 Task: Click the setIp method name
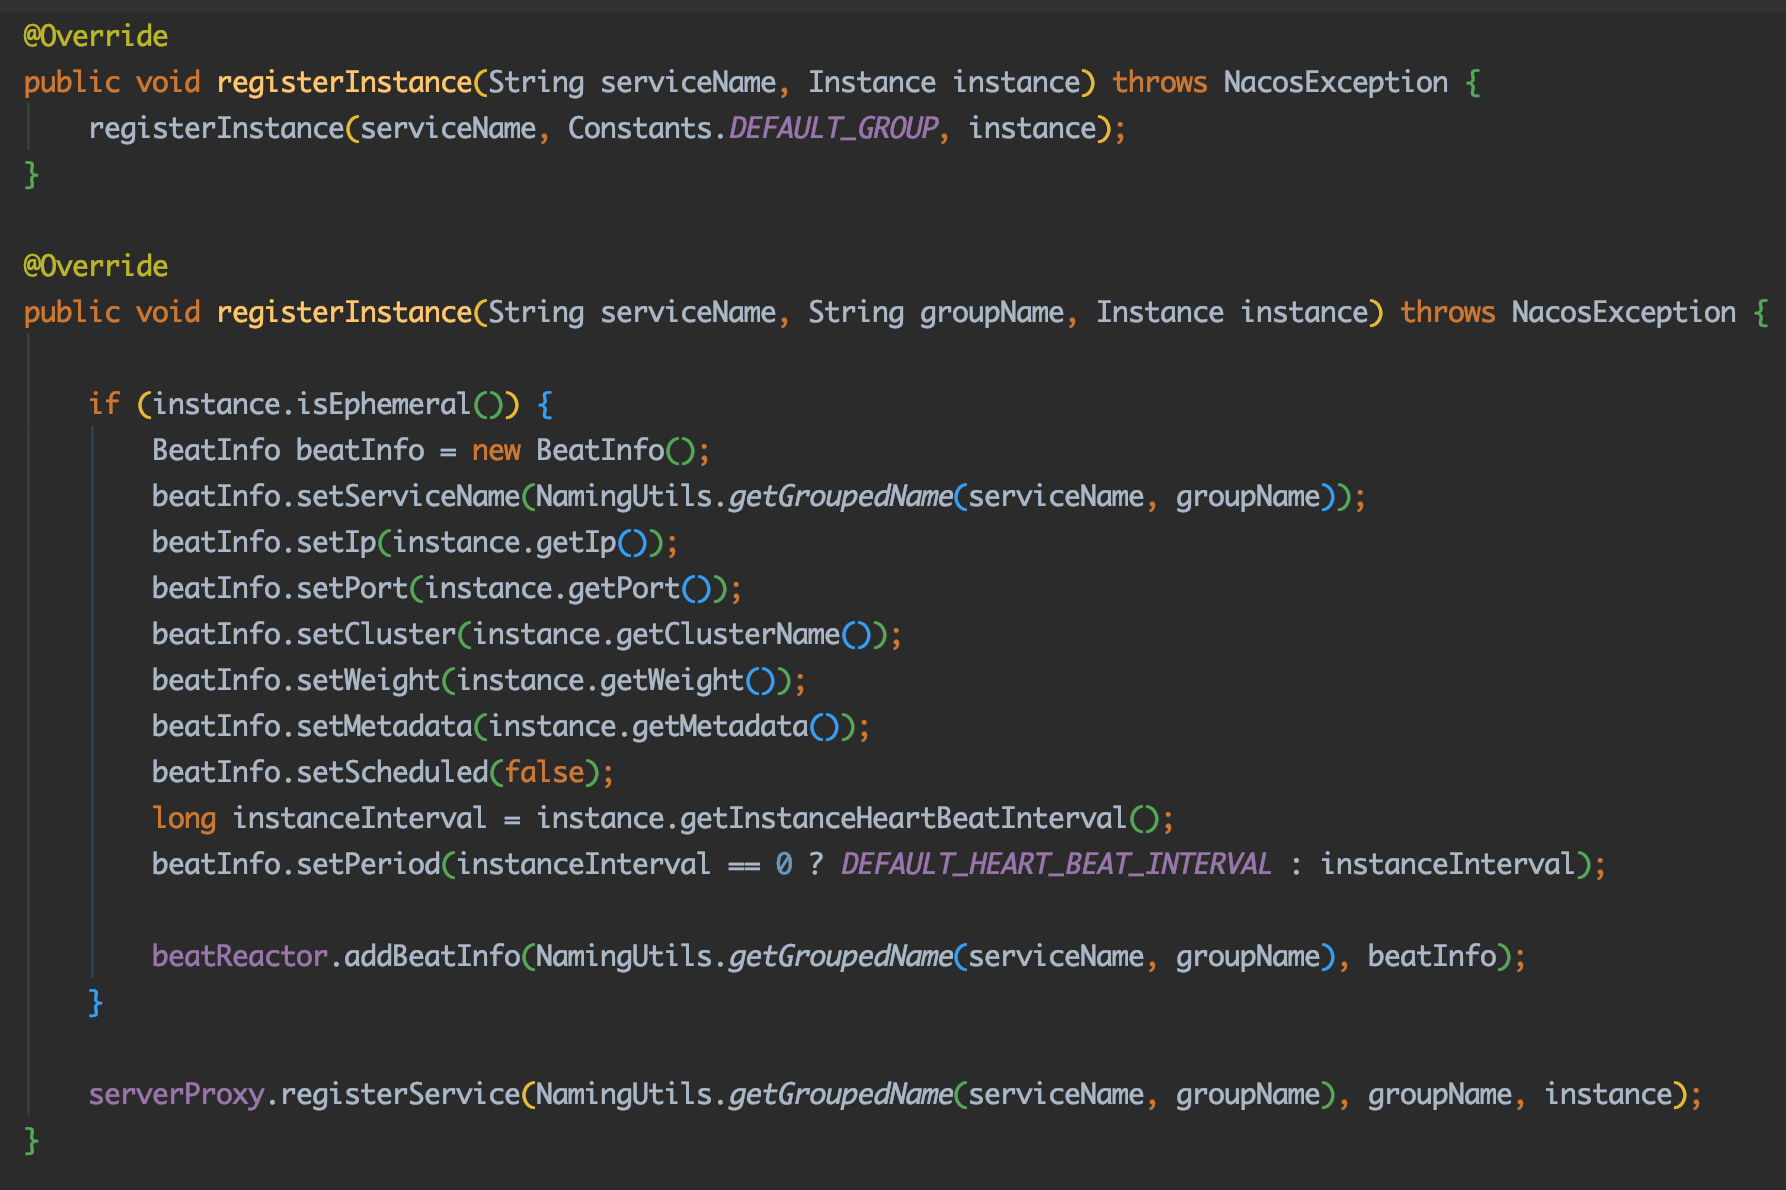pyautogui.click(x=336, y=542)
